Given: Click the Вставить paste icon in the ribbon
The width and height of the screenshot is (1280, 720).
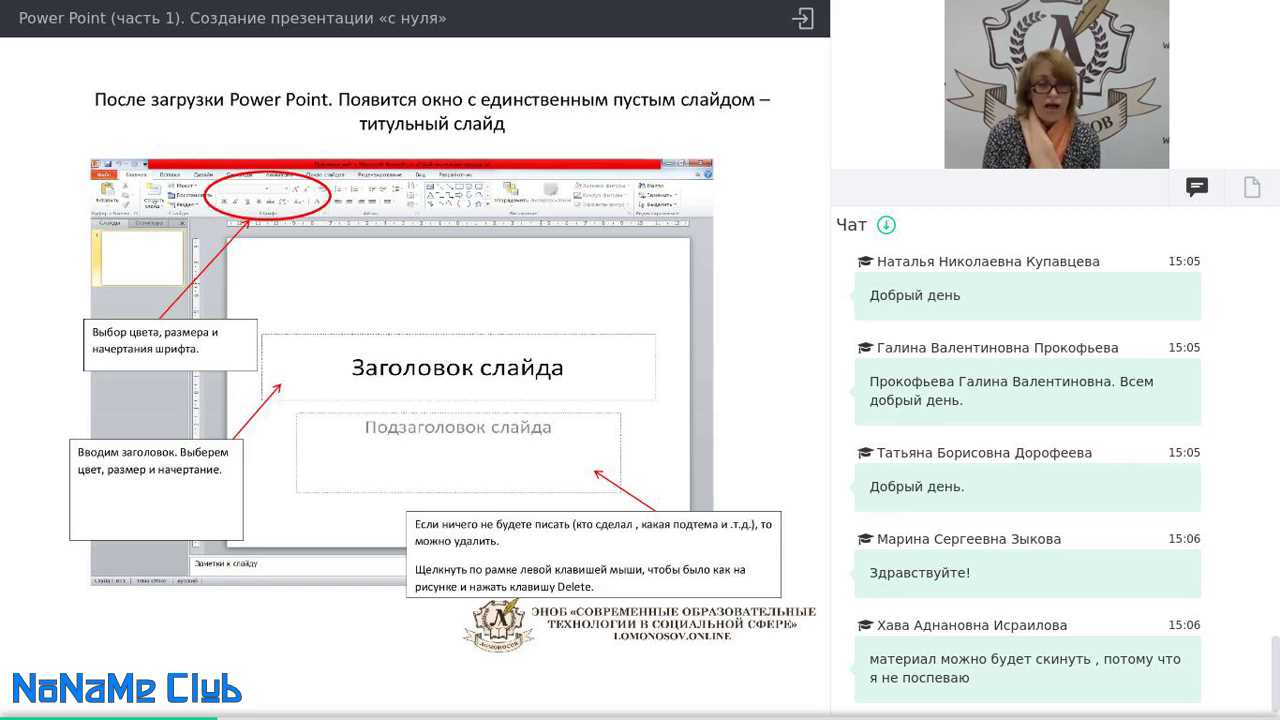Looking at the screenshot, I should [107, 192].
